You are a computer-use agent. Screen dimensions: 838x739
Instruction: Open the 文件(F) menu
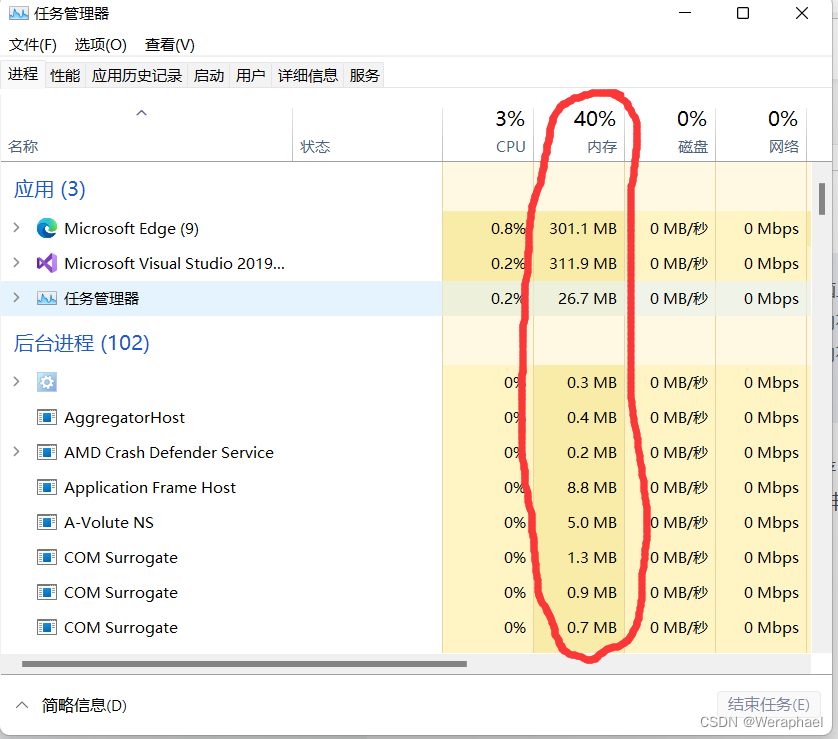click(33, 45)
